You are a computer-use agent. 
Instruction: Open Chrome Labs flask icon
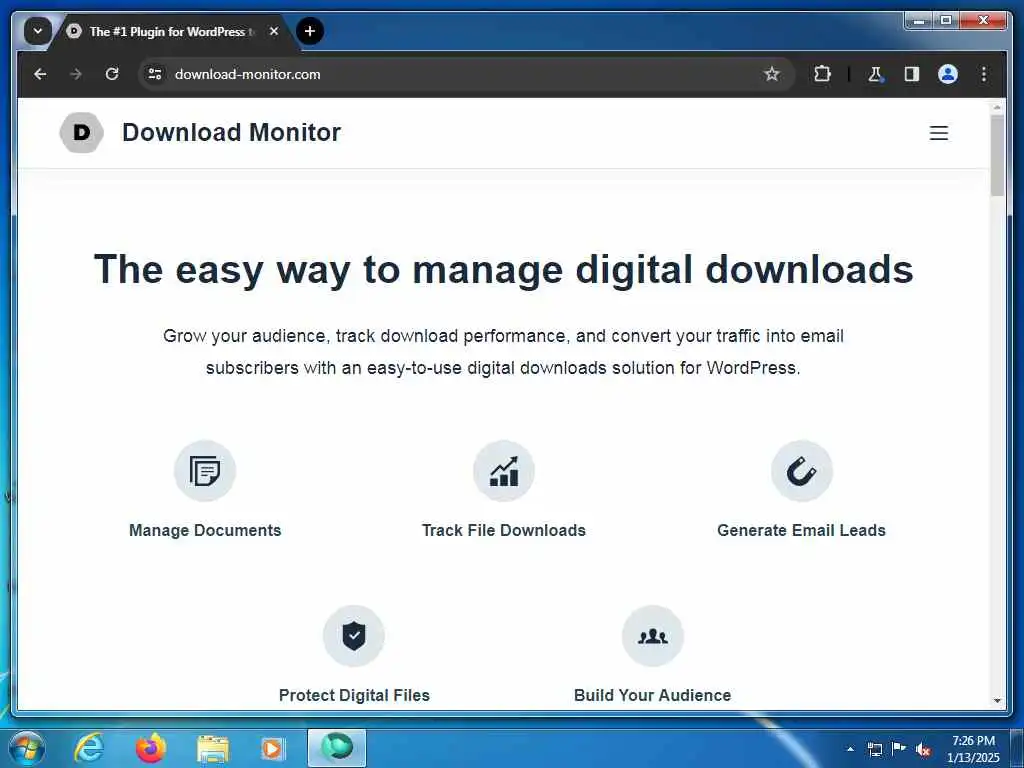click(x=875, y=74)
